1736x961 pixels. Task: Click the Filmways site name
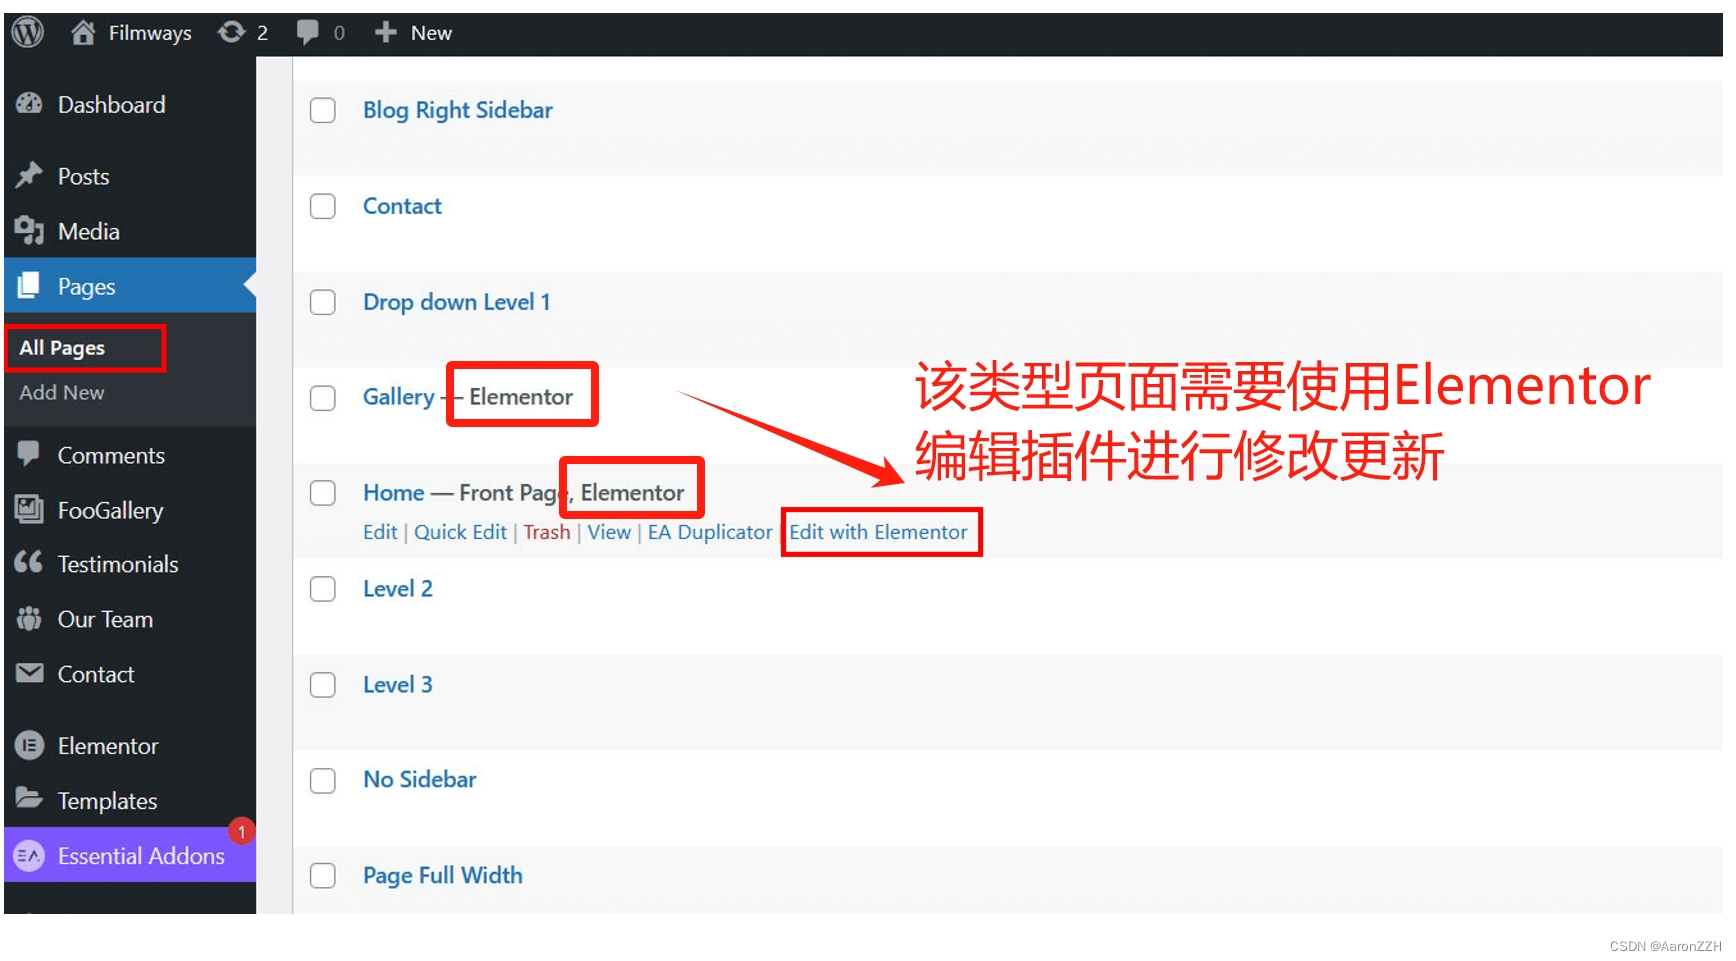(x=150, y=33)
